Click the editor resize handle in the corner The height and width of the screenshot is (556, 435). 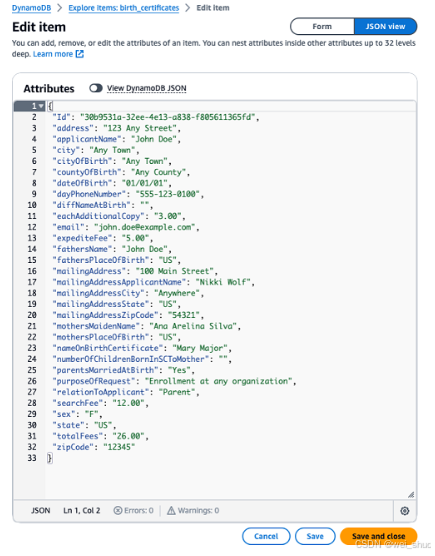pyautogui.click(x=411, y=495)
